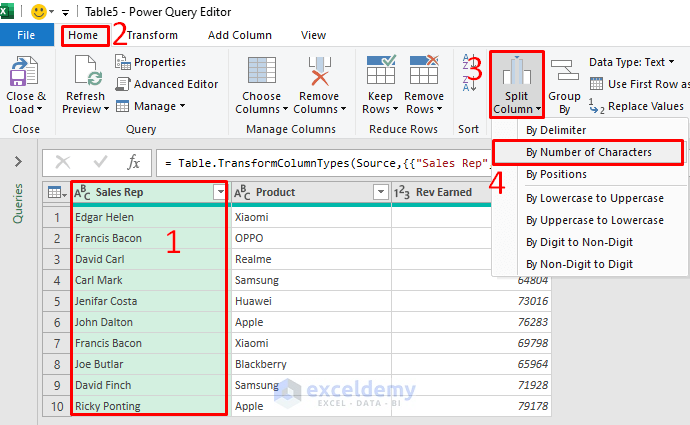The height and width of the screenshot is (425, 690).
Task: Switch to the Add Column tab
Action: [x=240, y=35]
